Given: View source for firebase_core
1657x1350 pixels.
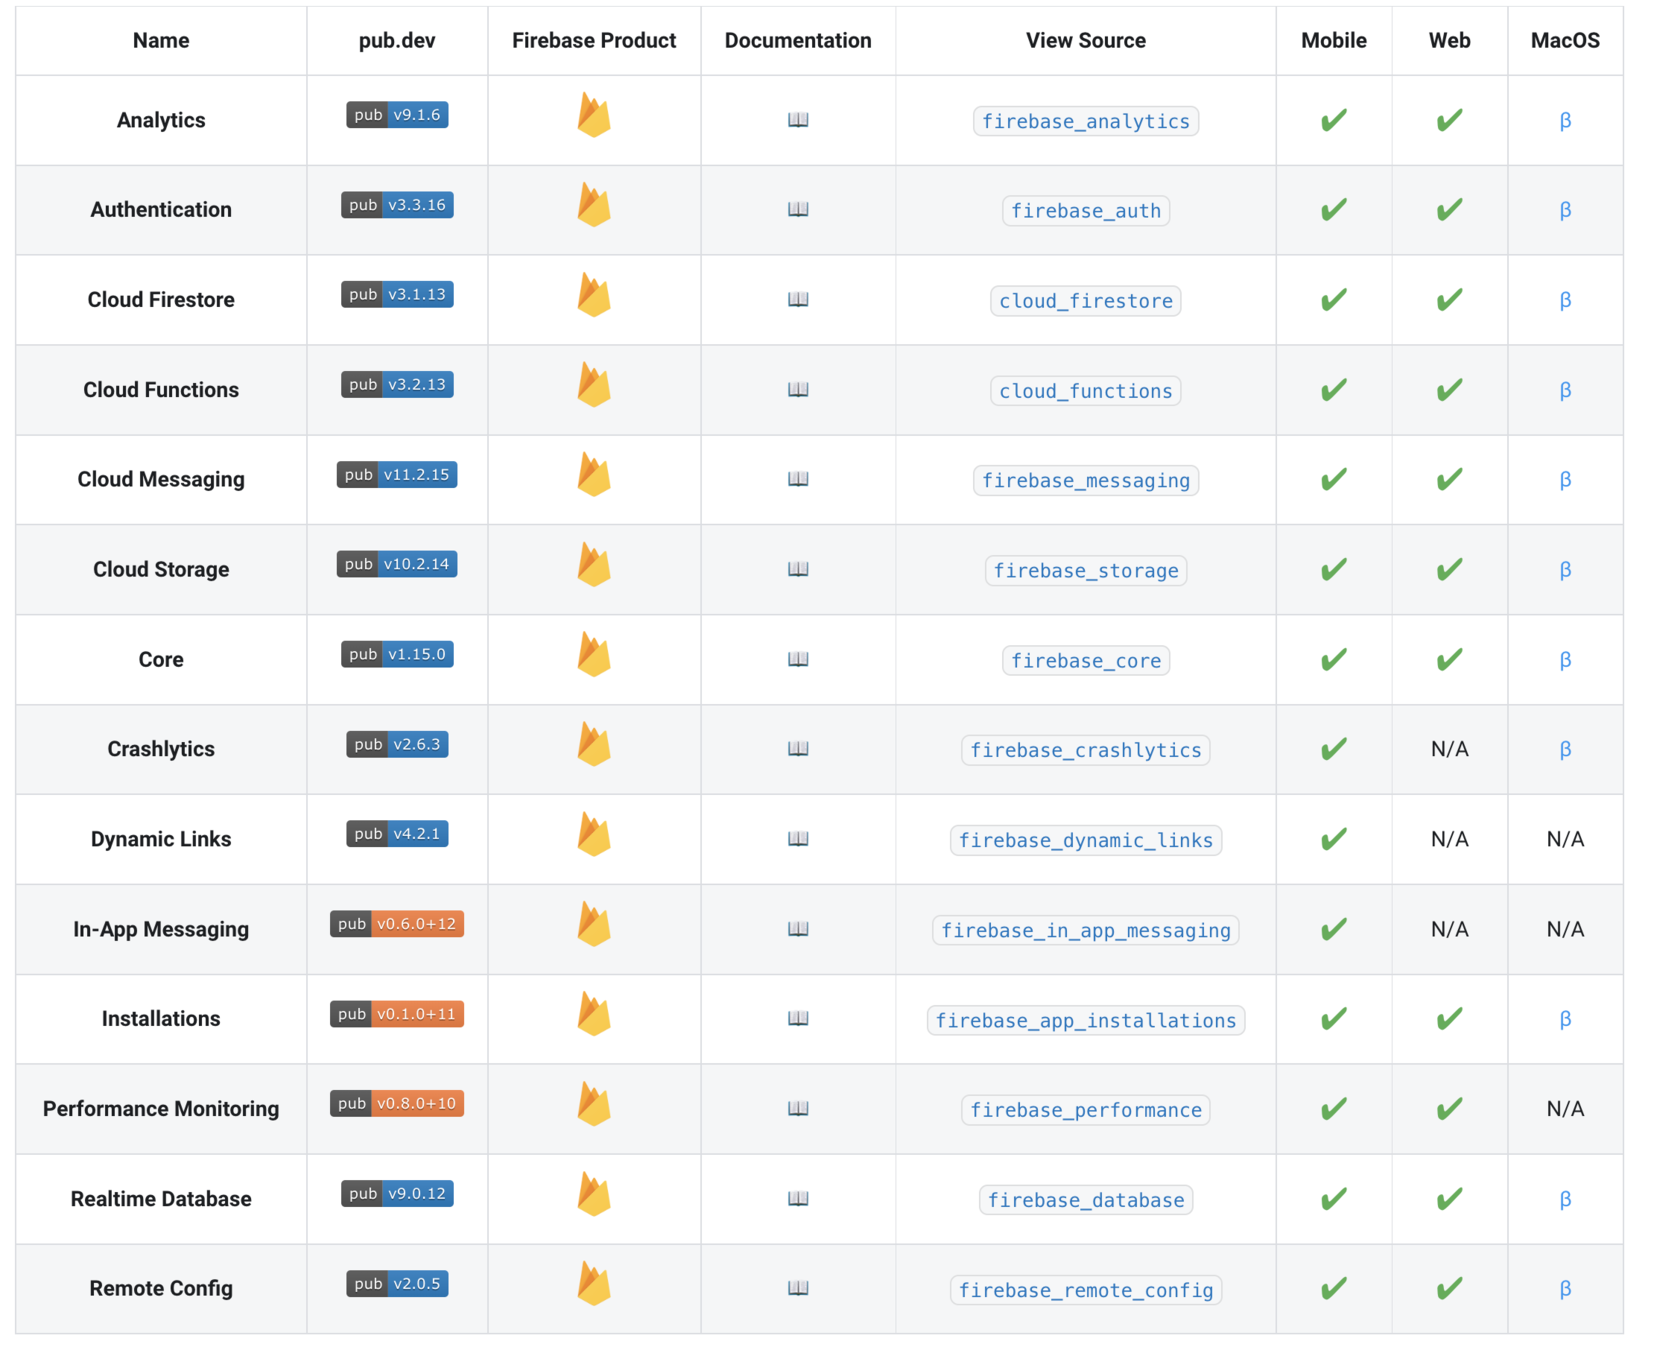Looking at the screenshot, I should pyautogui.click(x=1086, y=660).
